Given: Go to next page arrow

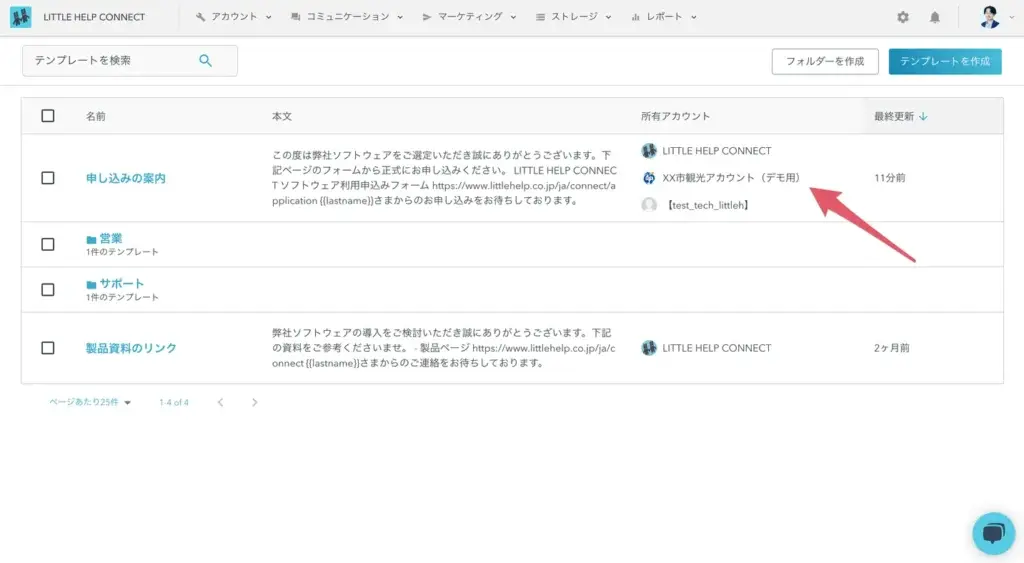Looking at the screenshot, I should 255,402.
